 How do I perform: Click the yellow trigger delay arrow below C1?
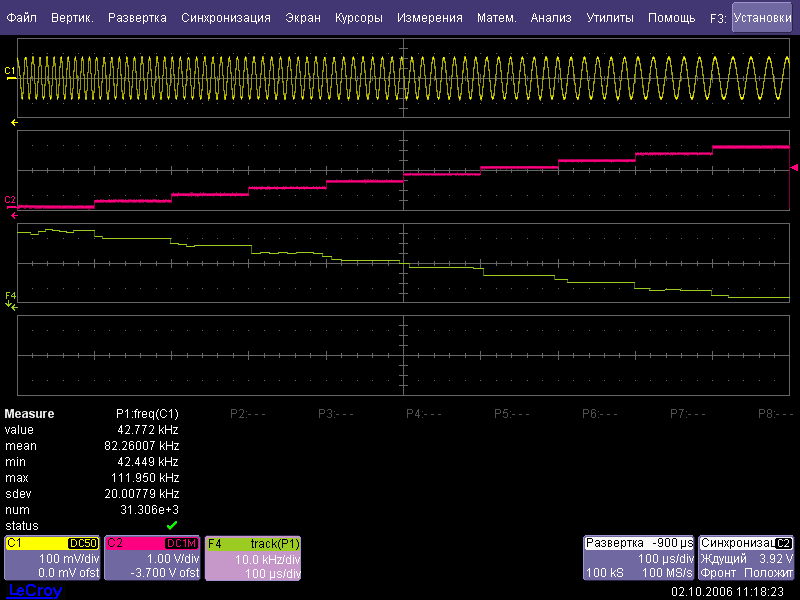(x=14, y=122)
